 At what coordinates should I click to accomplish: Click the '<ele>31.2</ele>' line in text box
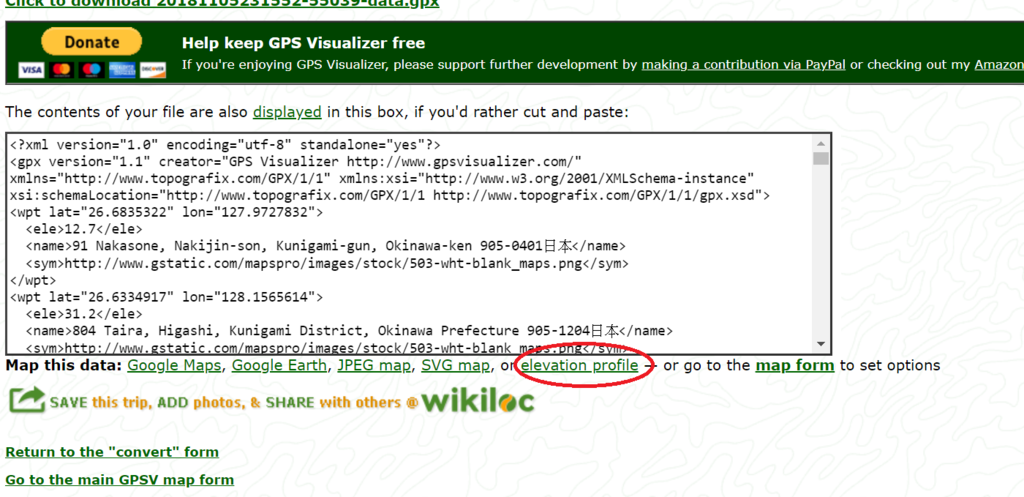pyautogui.click(x=84, y=314)
